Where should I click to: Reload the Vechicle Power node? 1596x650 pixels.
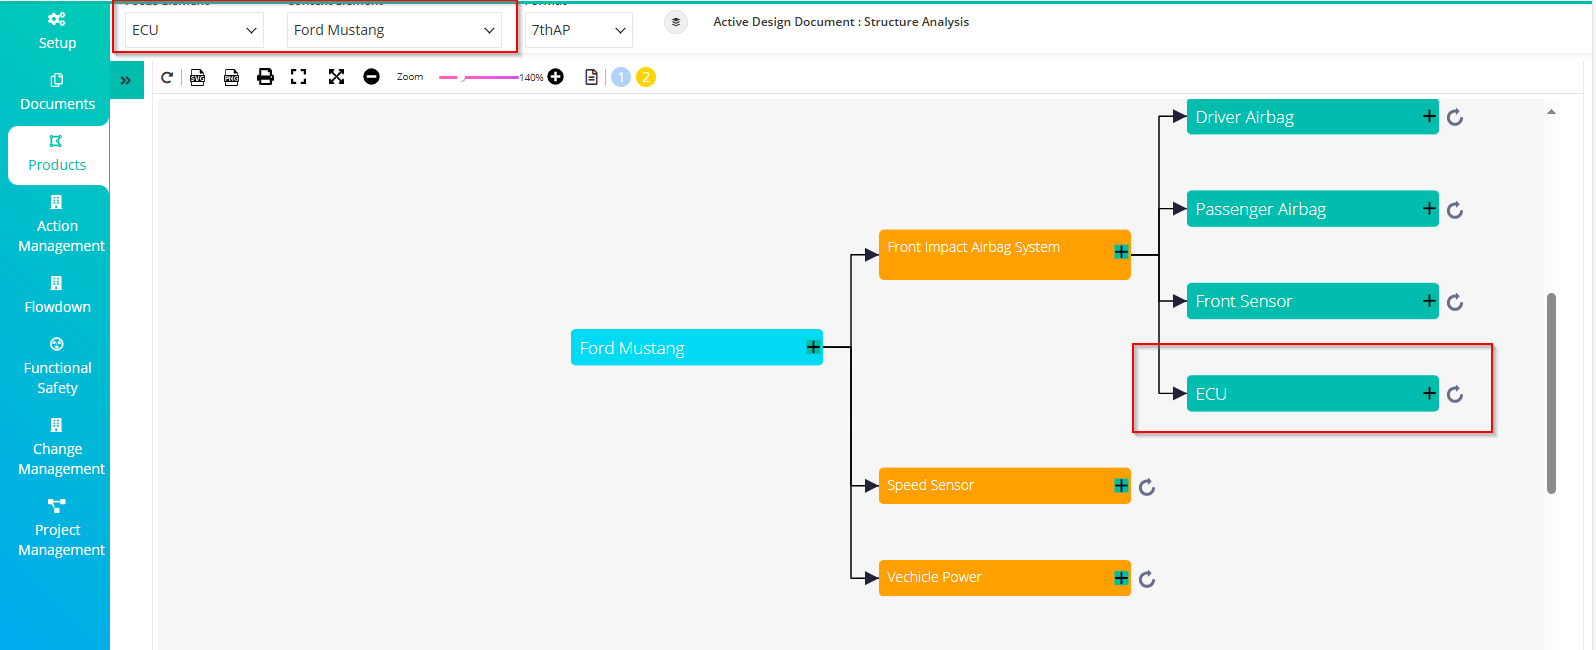pyautogui.click(x=1147, y=579)
